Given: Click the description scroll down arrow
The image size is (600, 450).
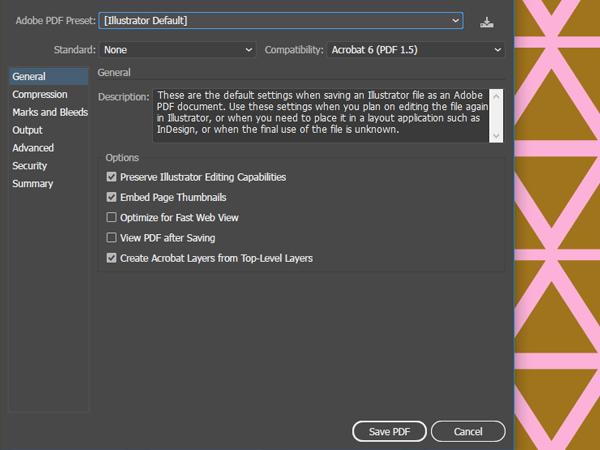Looking at the screenshot, I should (496, 135).
